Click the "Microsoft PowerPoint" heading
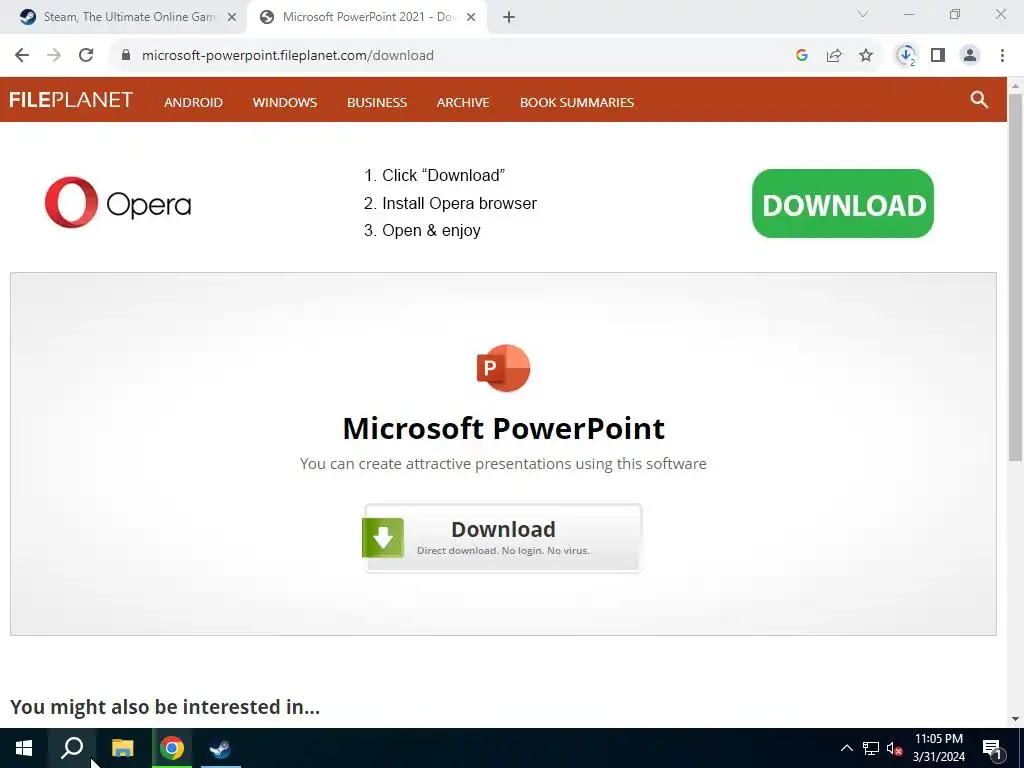 click(x=504, y=428)
